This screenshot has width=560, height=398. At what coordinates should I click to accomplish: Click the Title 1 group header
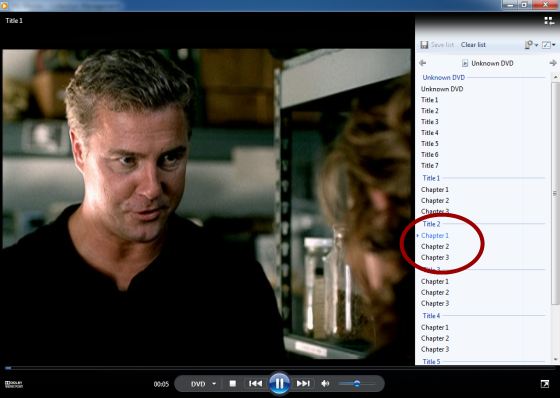[x=431, y=178]
